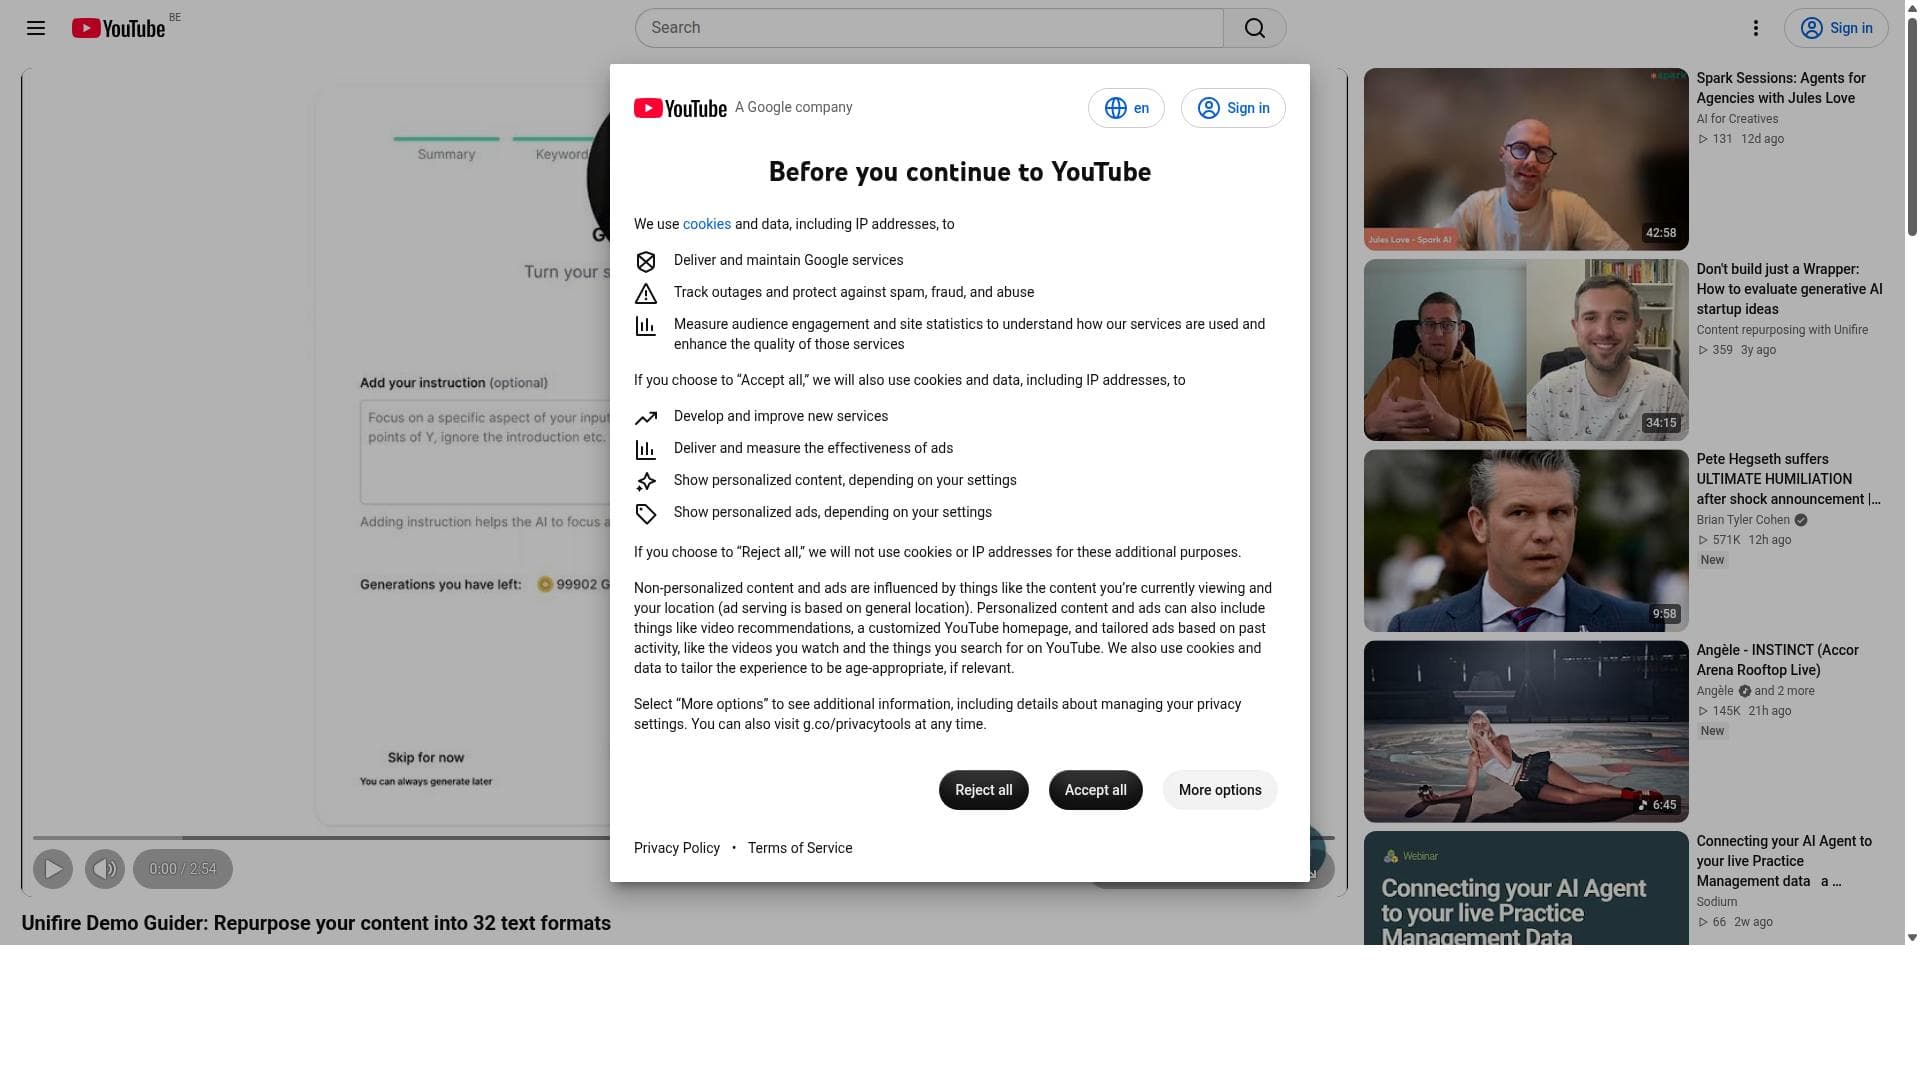Screen dimensions: 1920x1080
Task: Click the 'Sodium' channel name
Action: (1717, 902)
